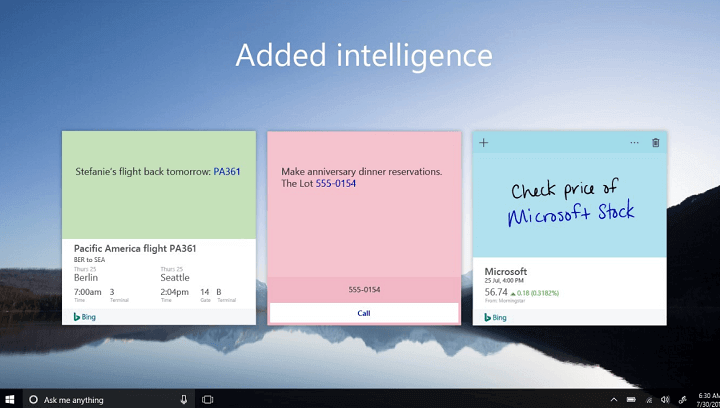Click the 56.74 stock price
Image resolution: width=720 pixels, height=408 pixels.
[496, 292]
